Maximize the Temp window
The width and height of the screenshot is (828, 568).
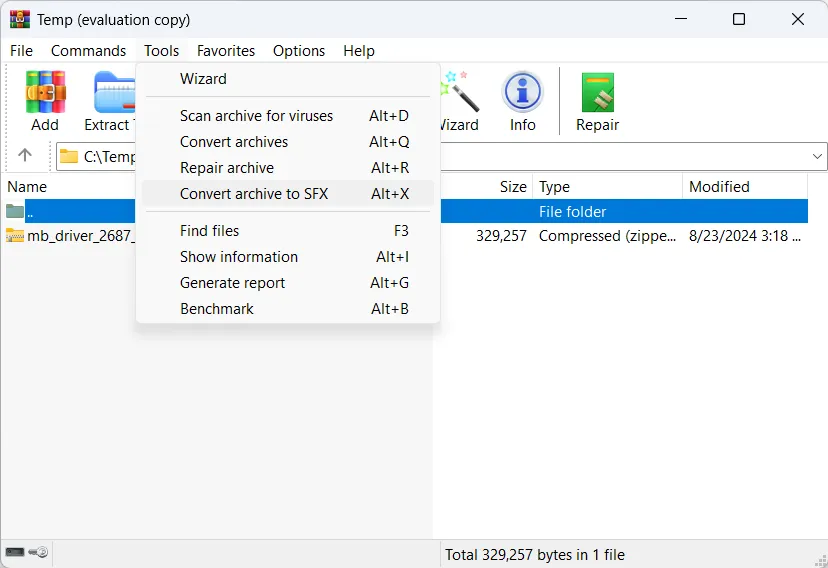[739, 19]
